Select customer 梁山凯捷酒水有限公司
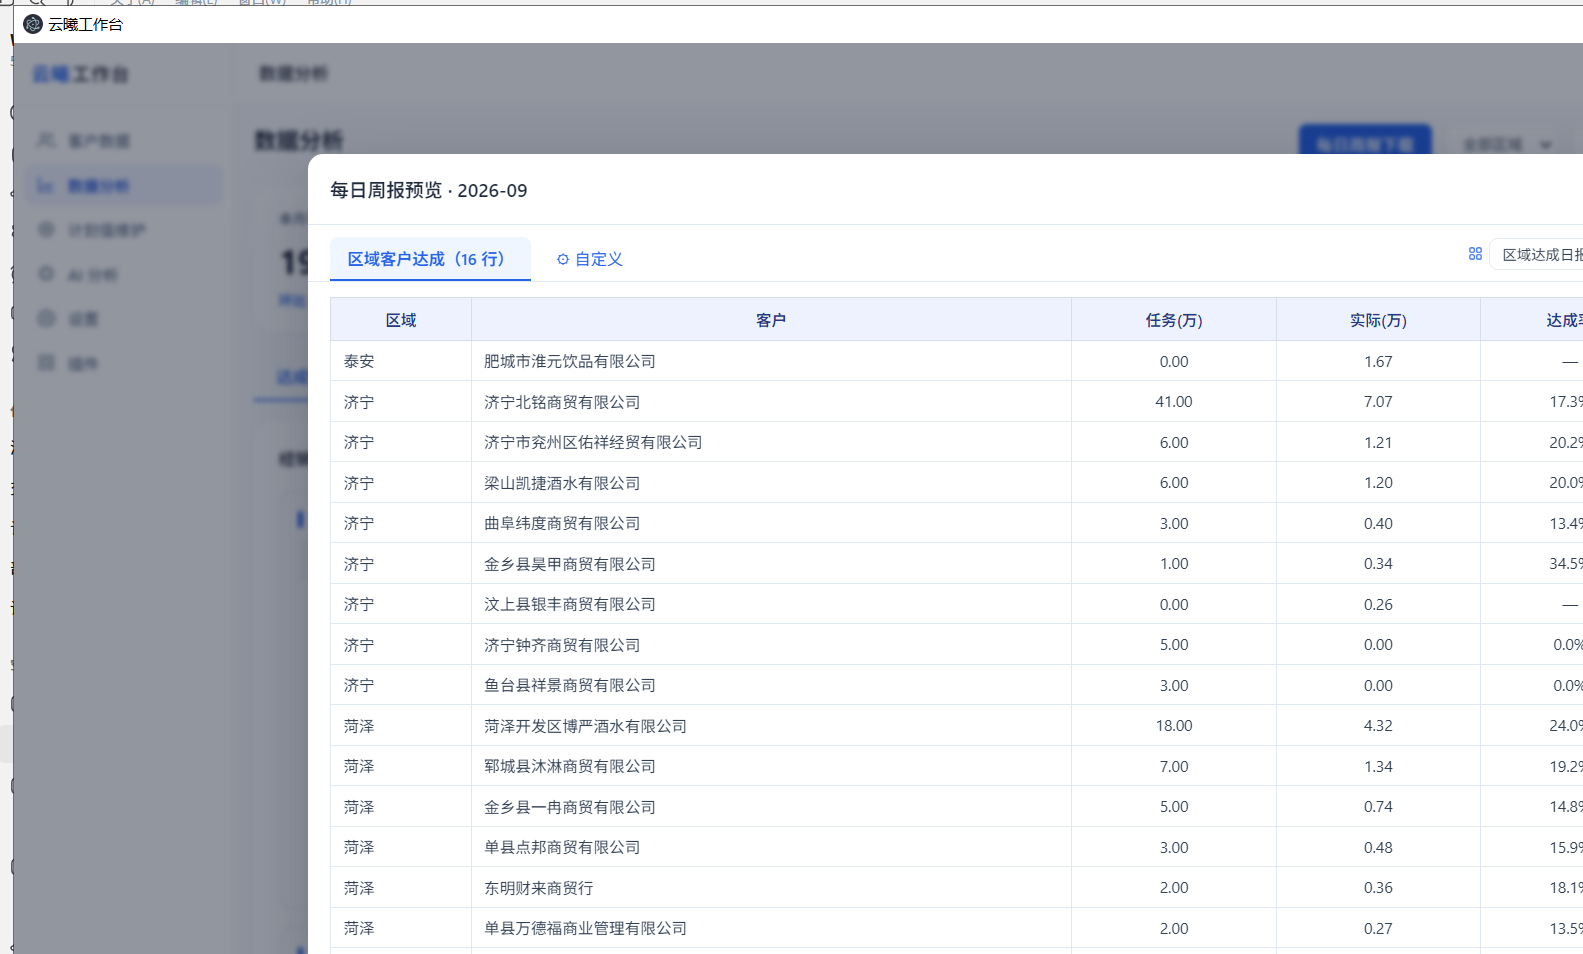This screenshot has width=1583, height=954. coord(562,483)
